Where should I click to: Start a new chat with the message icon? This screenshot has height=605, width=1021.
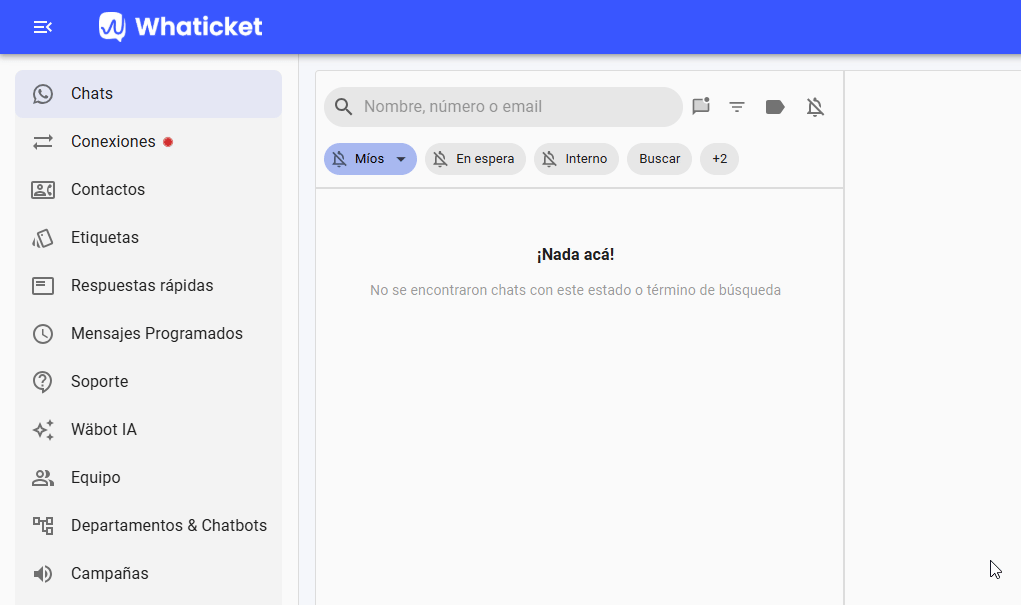coord(701,106)
